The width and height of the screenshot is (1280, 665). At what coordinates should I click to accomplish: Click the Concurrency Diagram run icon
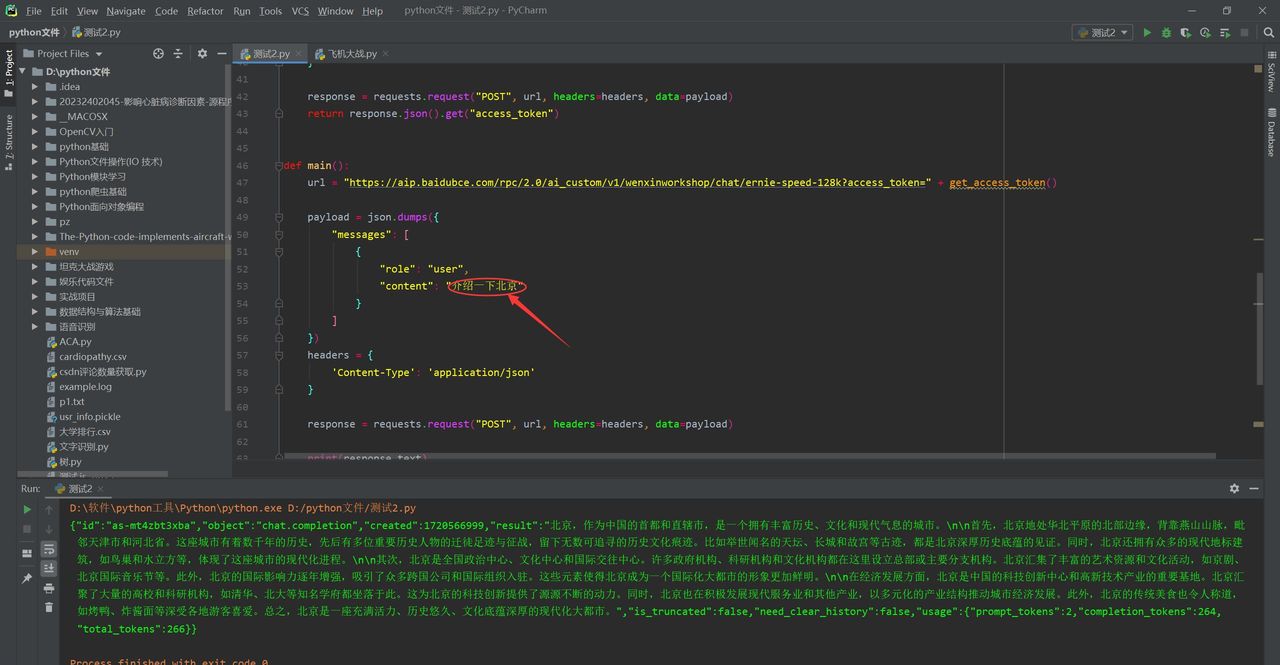pos(1223,33)
